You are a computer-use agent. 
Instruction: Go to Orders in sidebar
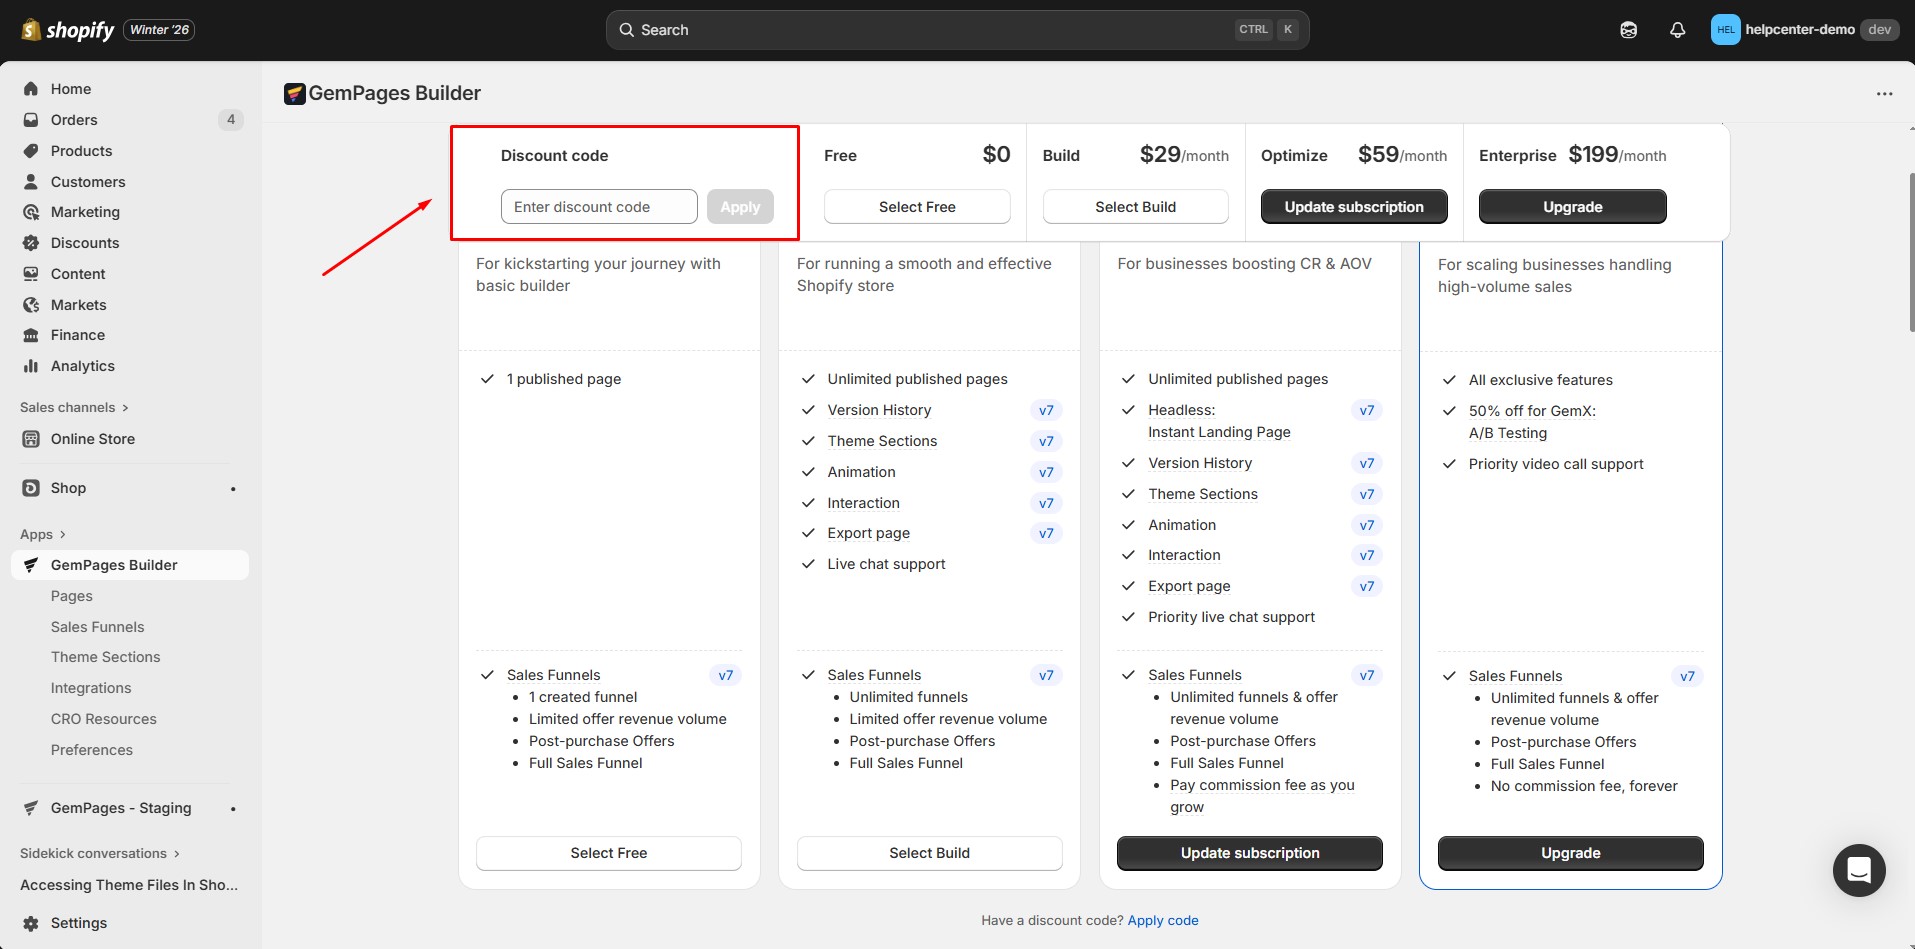(x=74, y=120)
